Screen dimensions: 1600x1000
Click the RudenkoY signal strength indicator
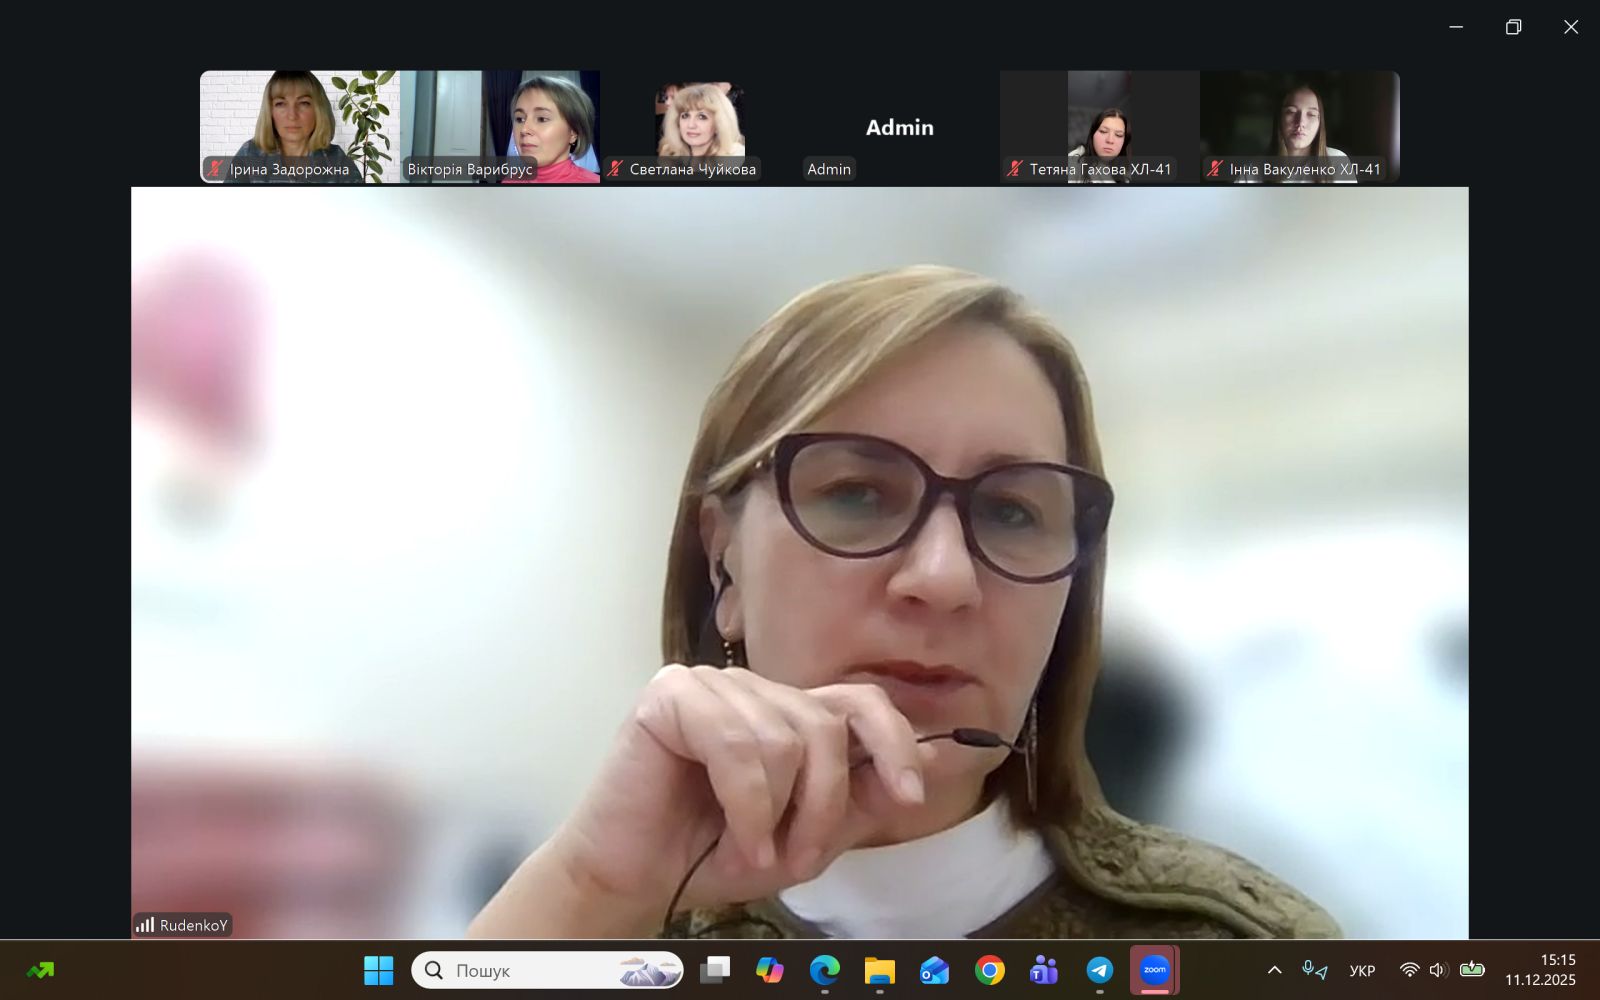tap(145, 925)
